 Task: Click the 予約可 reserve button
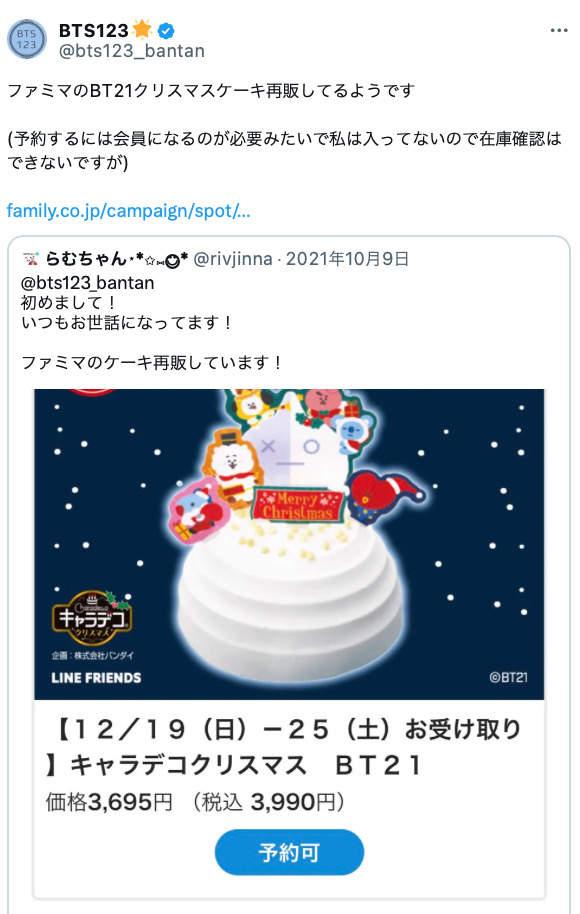(289, 852)
